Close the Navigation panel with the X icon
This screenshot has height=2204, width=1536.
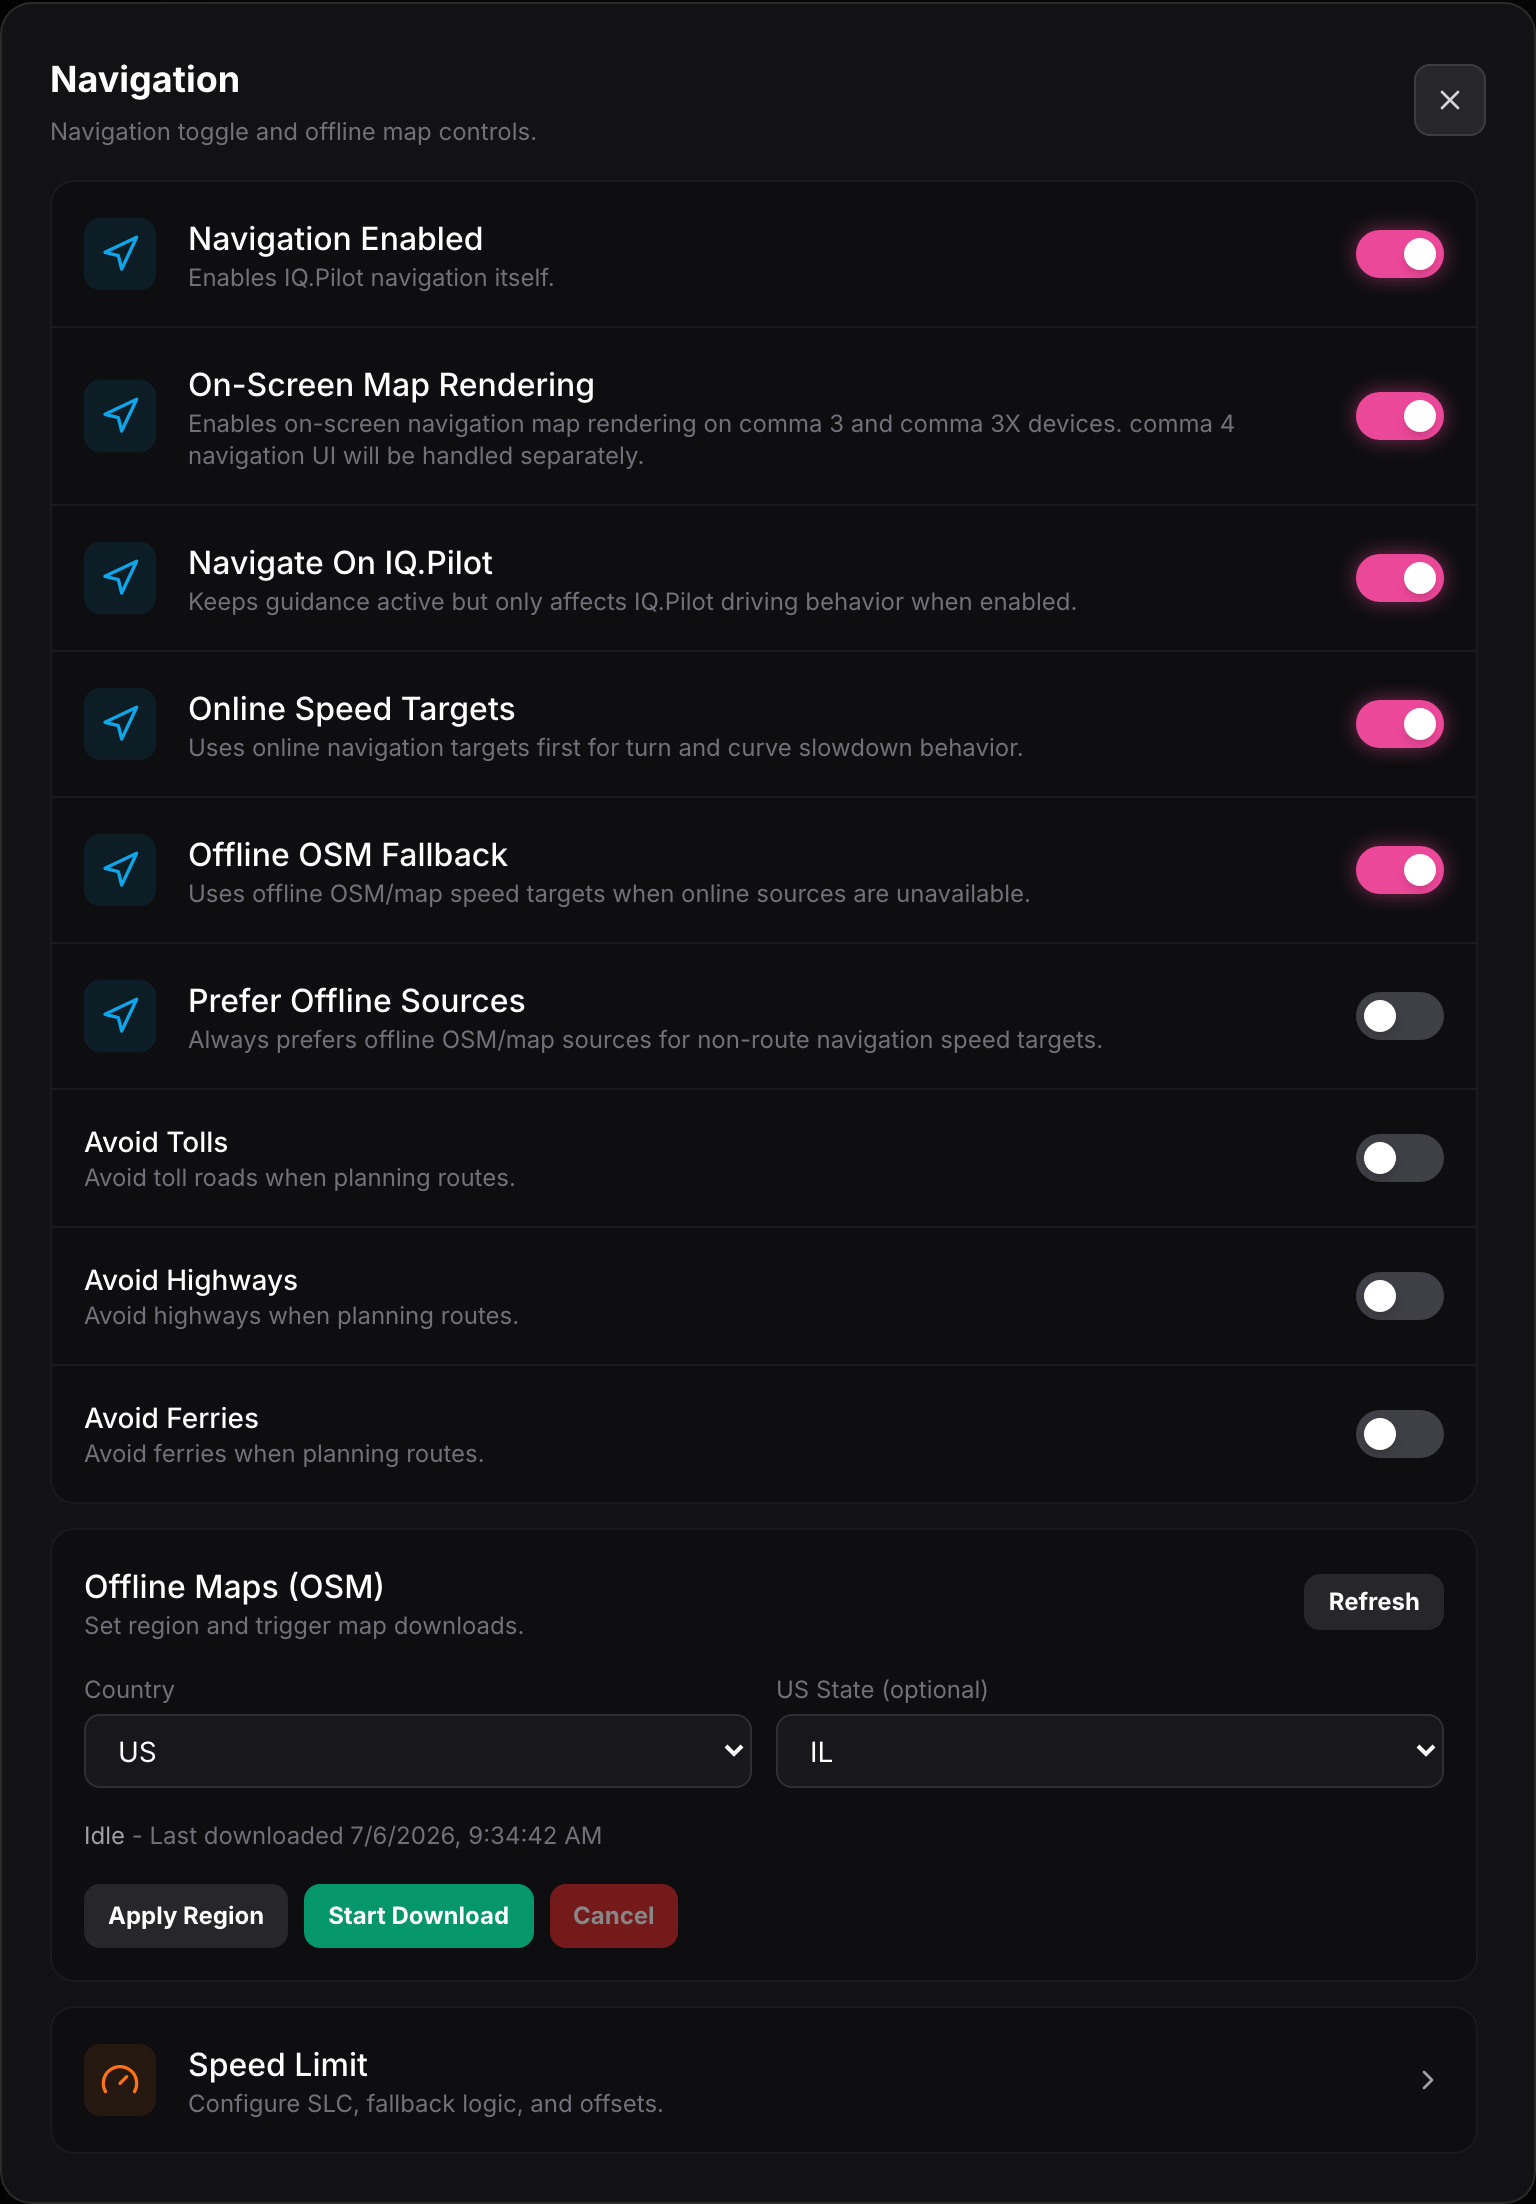click(1449, 100)
